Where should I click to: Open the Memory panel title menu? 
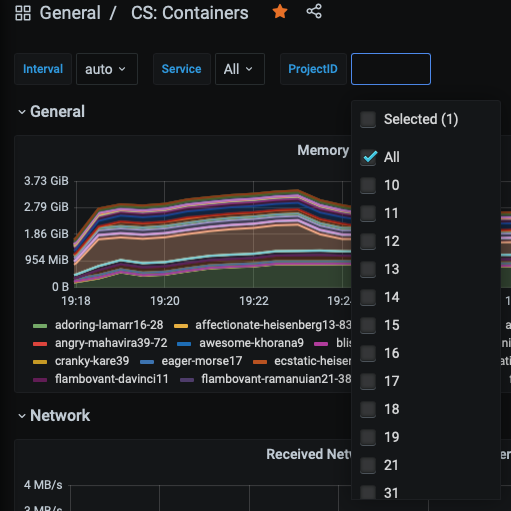click(323, 150)
